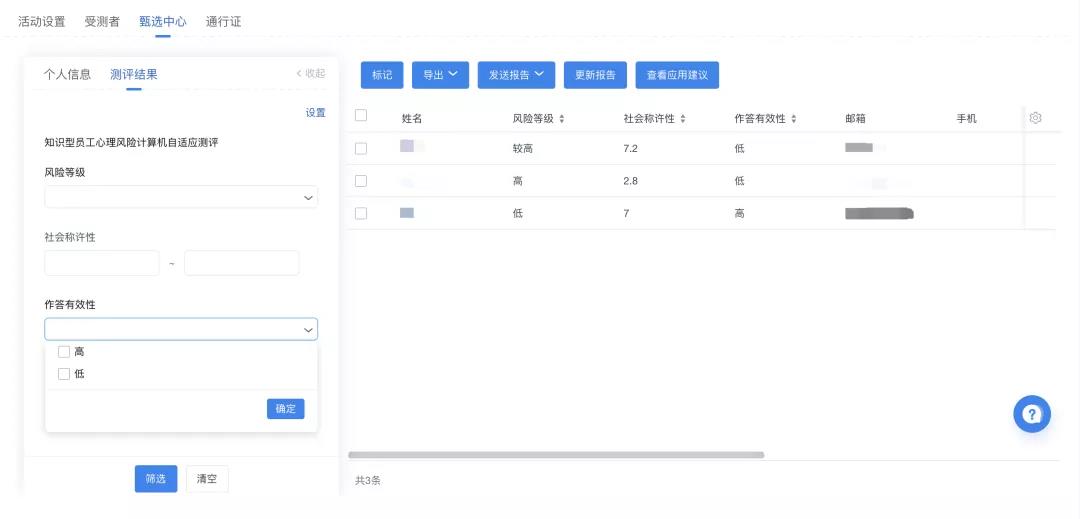Viewport: 1080px width, 519px height.
Task: Click the 社会称许性 minimum value input
Action: (x=102, y=263)
